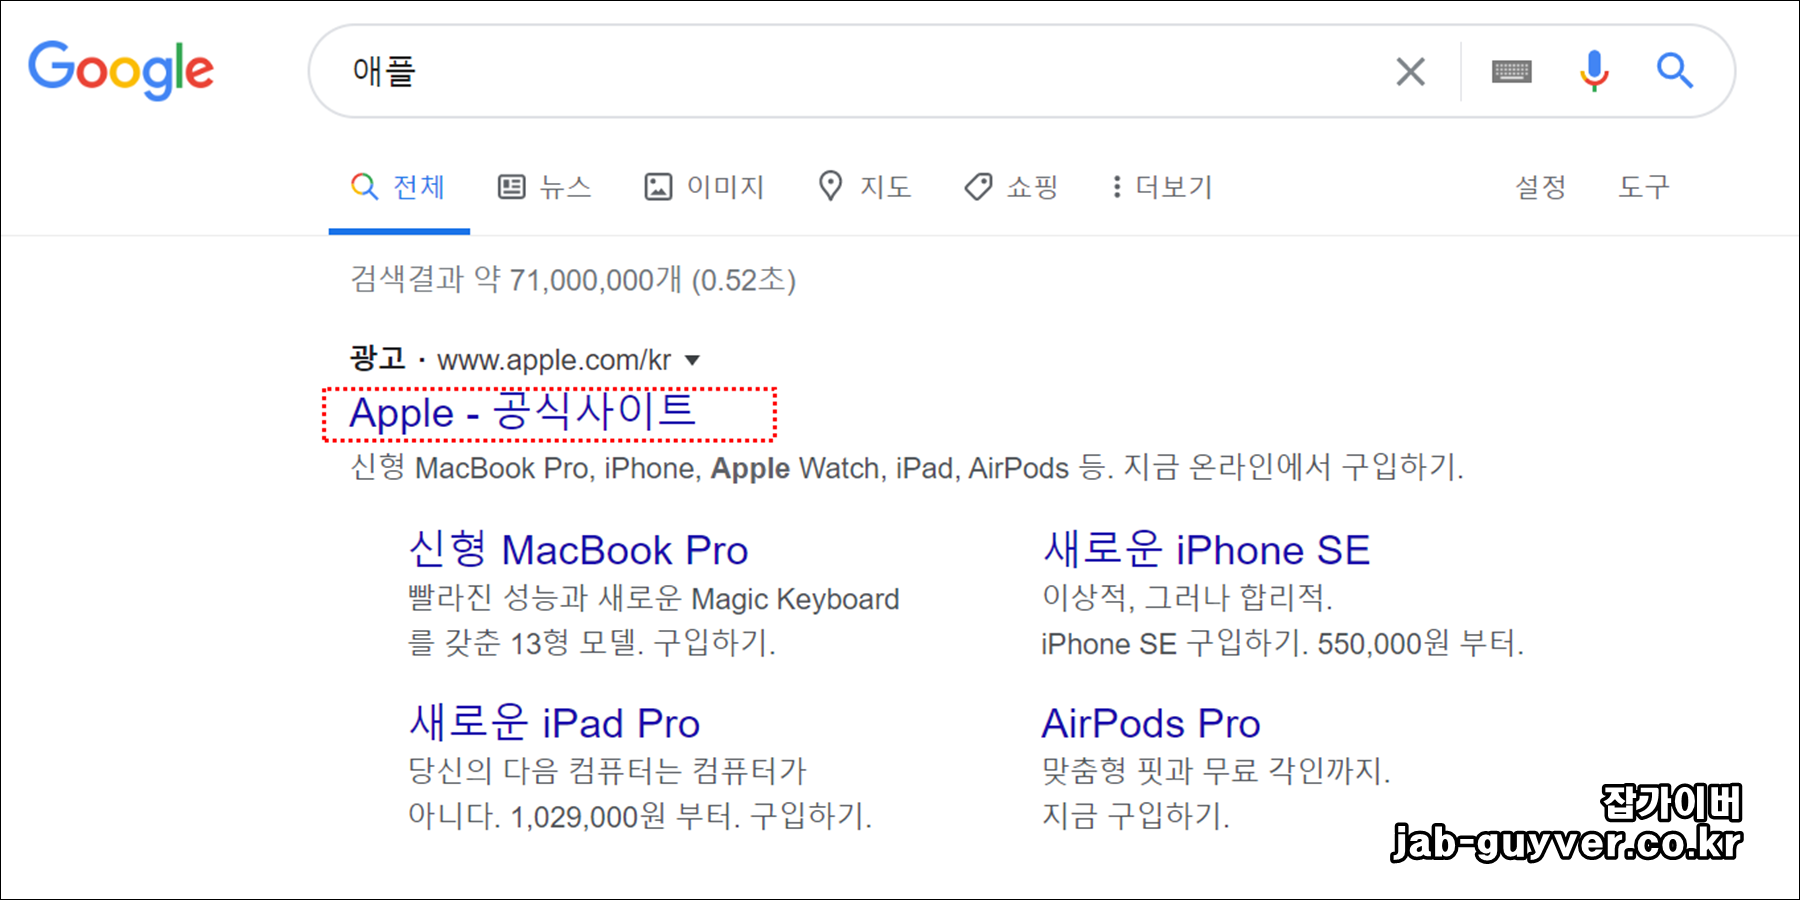Click the text '아니다. 1,029,000원 부터. 구입하기.'
Viewport: 1800px width, 900px height.
[640, 816]
